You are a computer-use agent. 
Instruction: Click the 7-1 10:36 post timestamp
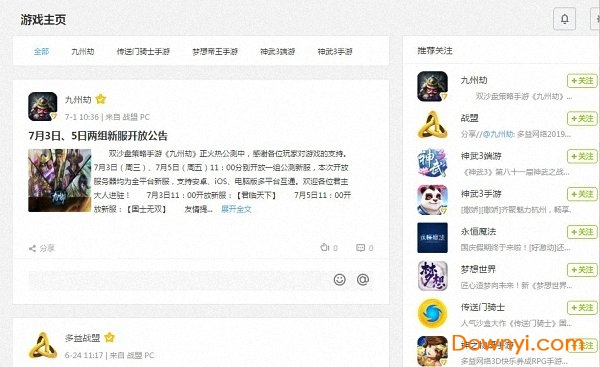[x=82, y=117]
